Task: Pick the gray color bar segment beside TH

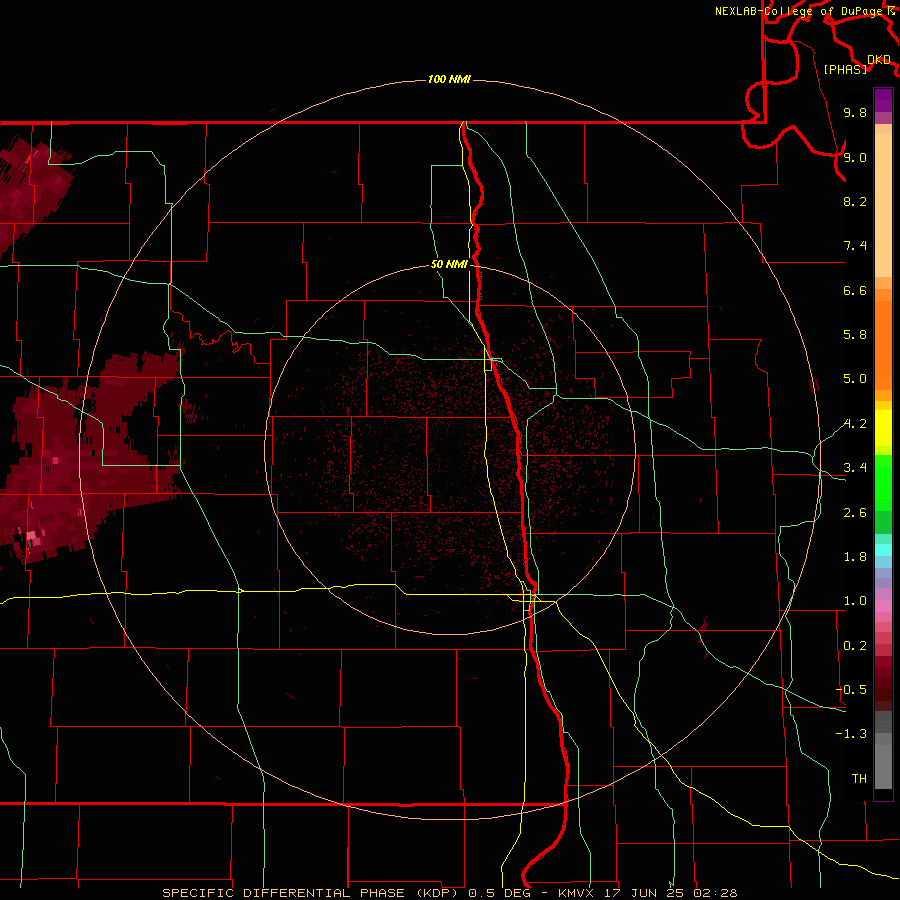Action: click(x=883, y=766)
